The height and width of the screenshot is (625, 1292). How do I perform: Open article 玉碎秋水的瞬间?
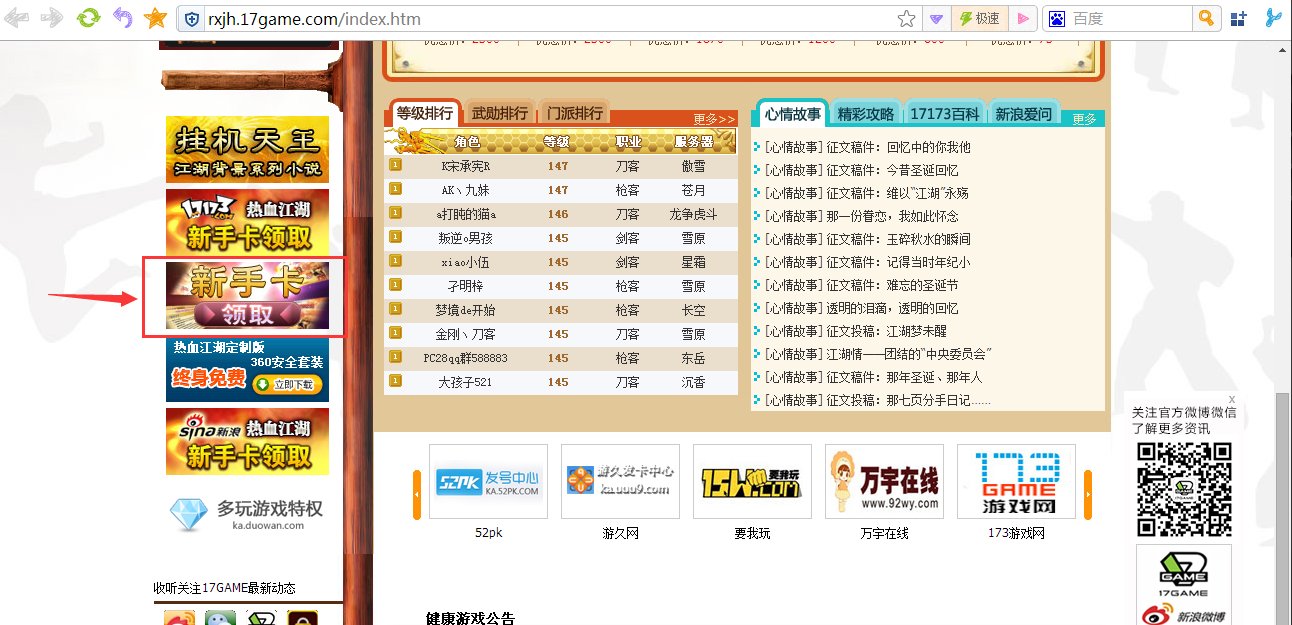tap(928, 239)
